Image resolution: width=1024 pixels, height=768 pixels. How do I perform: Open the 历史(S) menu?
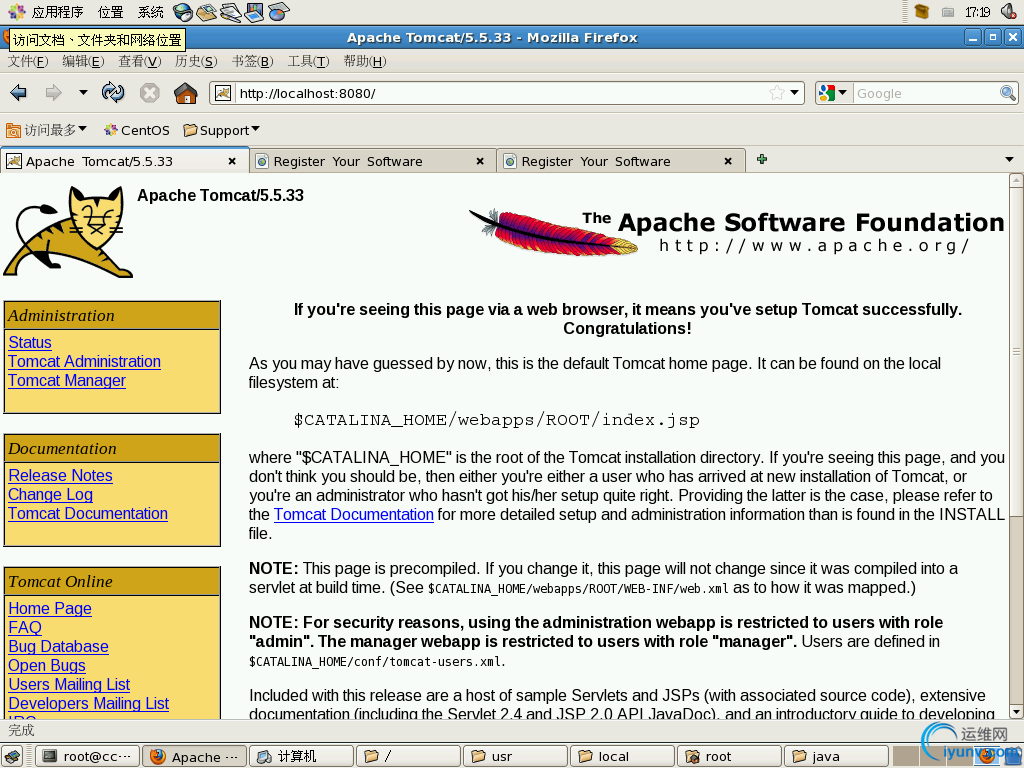196,61
